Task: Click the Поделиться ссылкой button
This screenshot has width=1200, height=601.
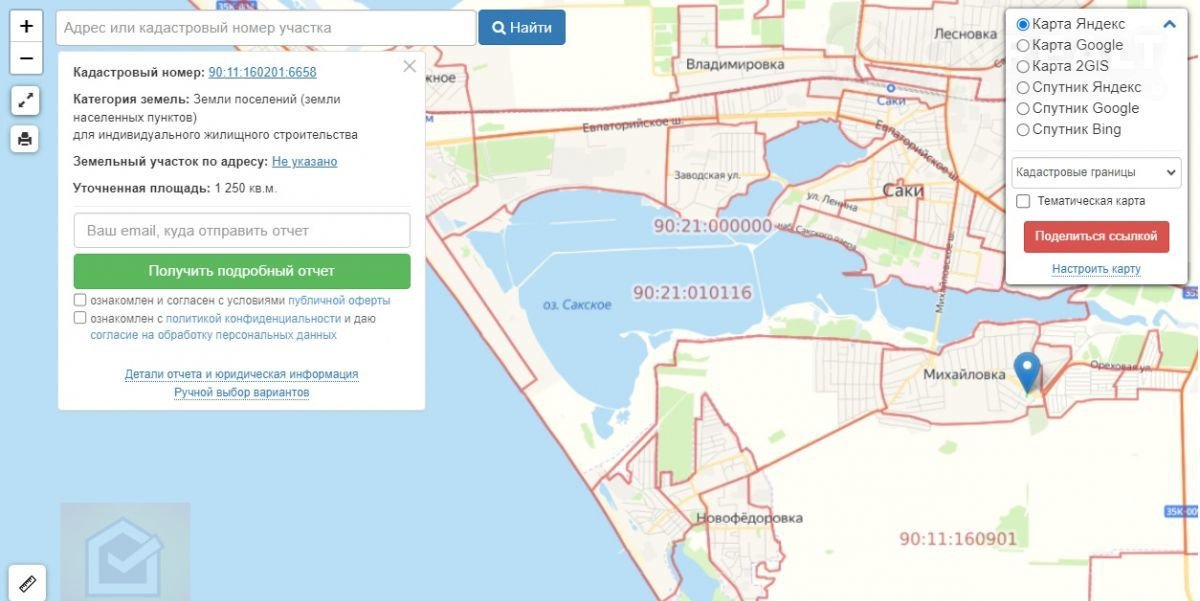Action: click(x=1096, y=237)
